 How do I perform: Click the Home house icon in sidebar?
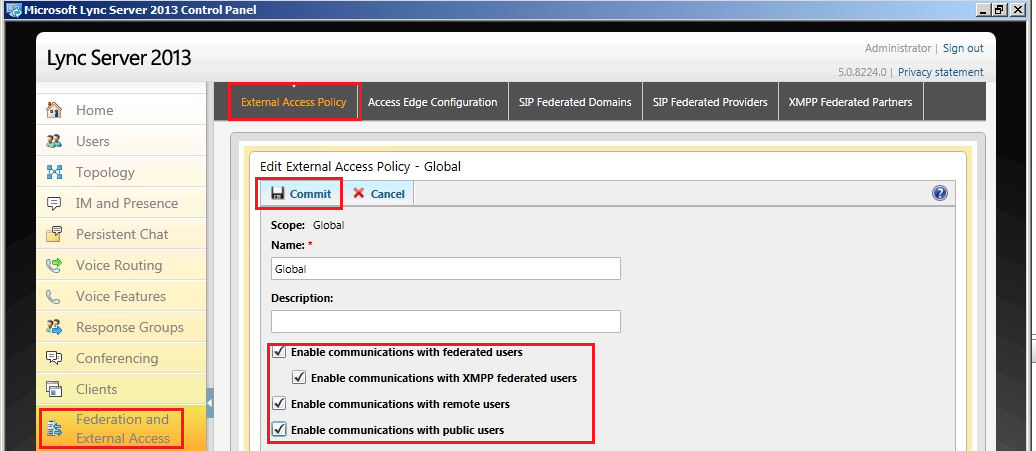coord(54,110)
